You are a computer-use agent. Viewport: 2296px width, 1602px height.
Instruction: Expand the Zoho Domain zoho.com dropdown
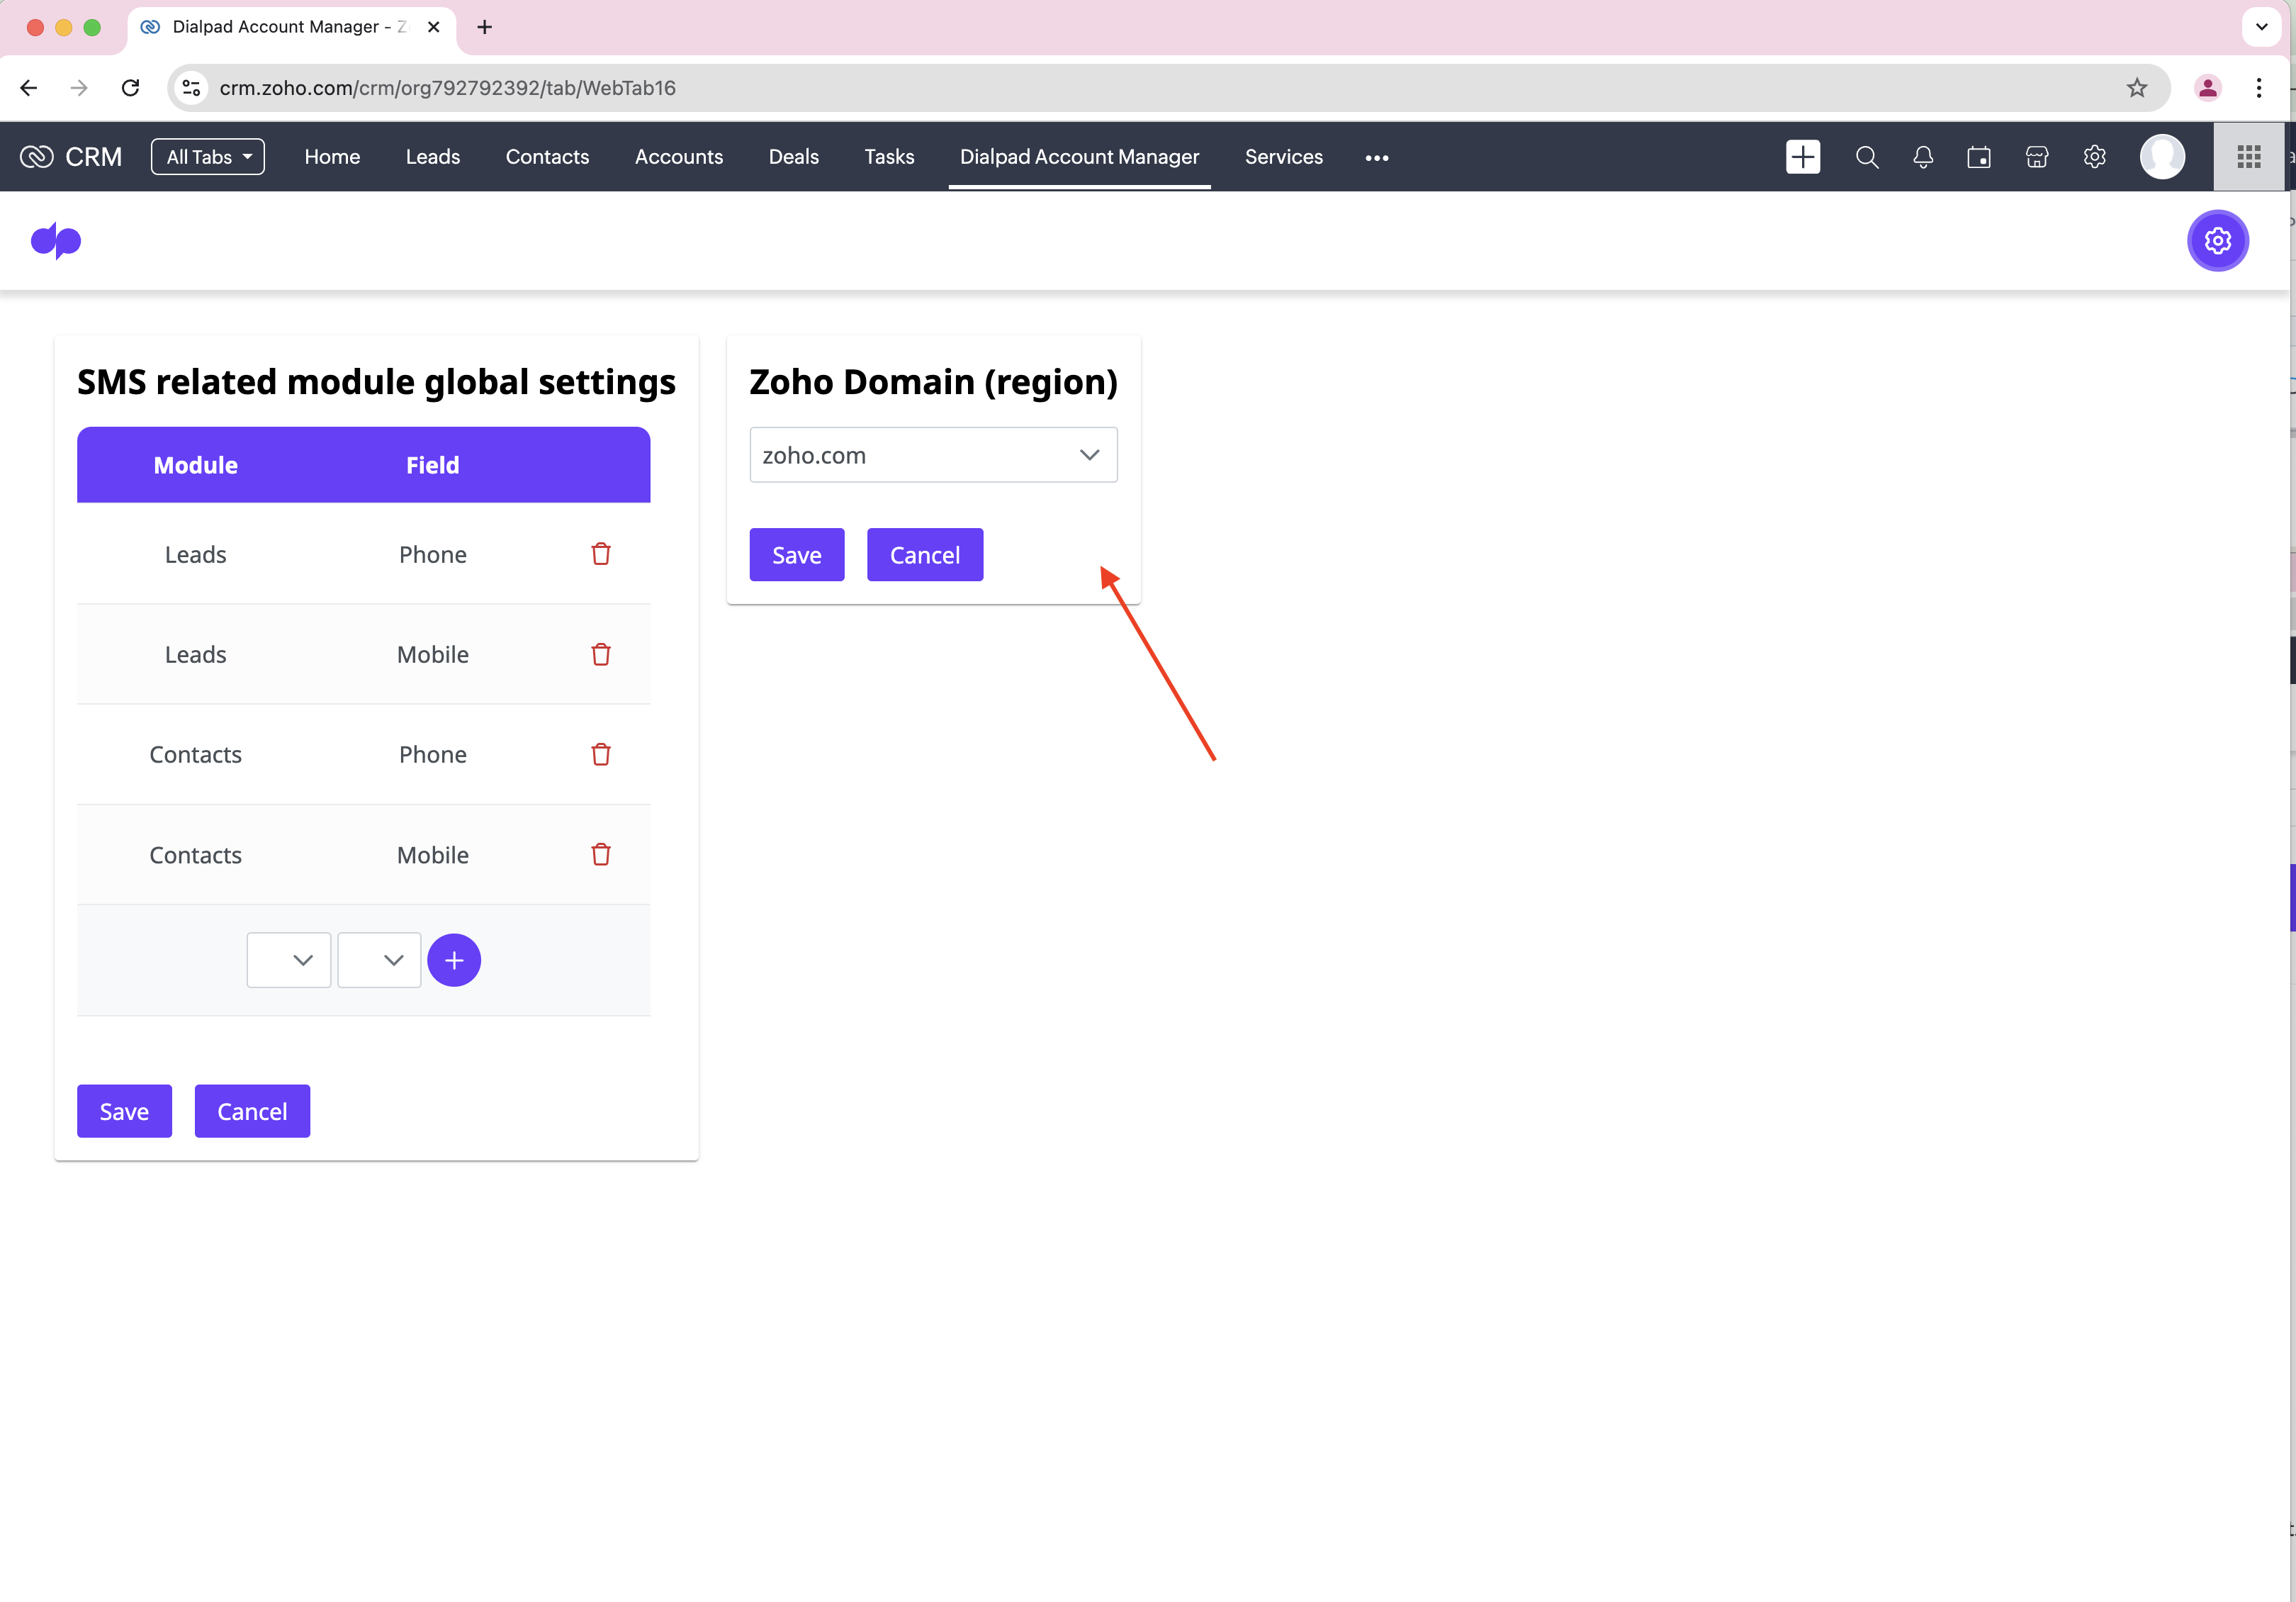[x=933, y=455]
